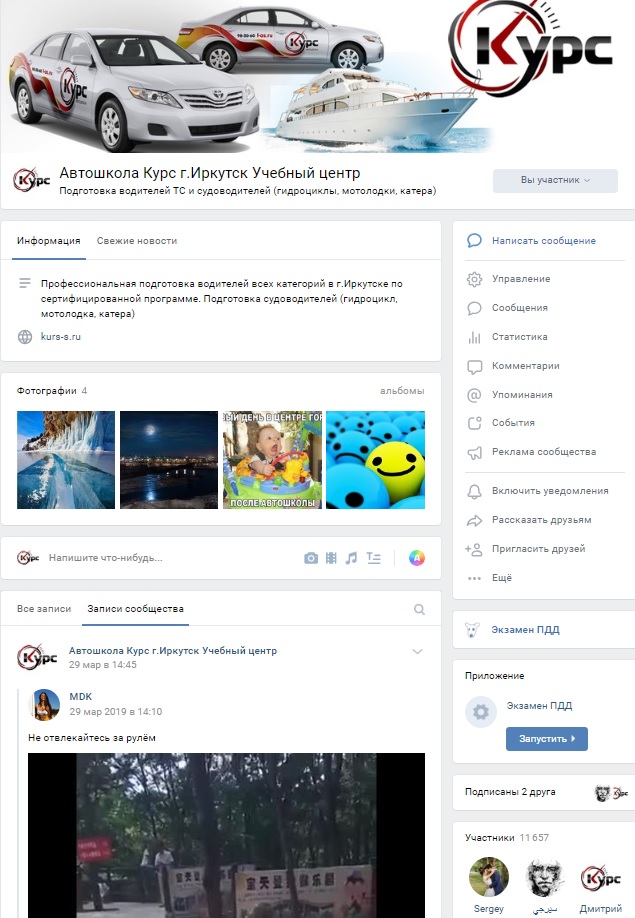This screenshot has height=918, width=635.
Task: Open the Реклама сообщества megaphone icon
Action: tap(474, 452)
